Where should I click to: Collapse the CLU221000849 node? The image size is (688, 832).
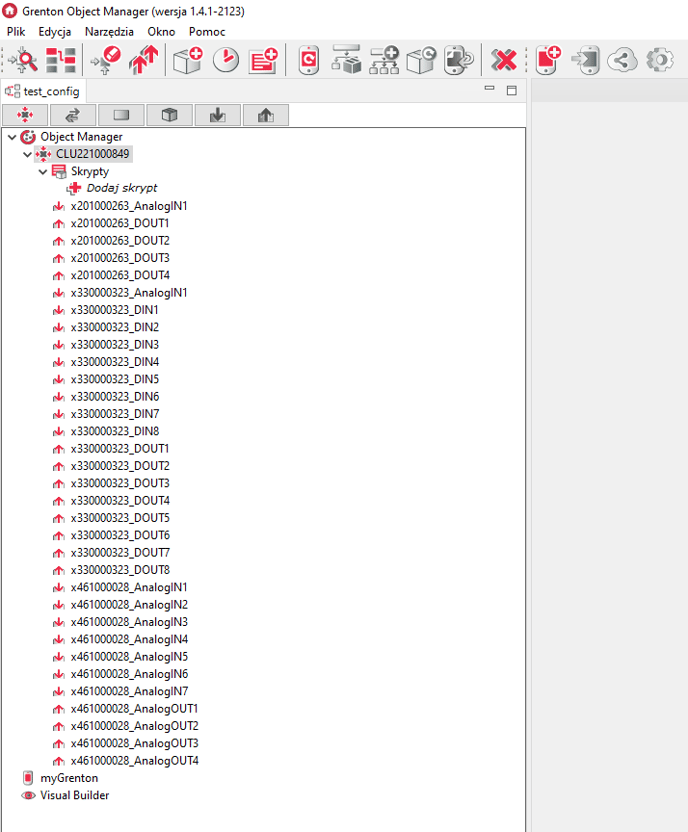pyautogui.click(x=28, y=154)
